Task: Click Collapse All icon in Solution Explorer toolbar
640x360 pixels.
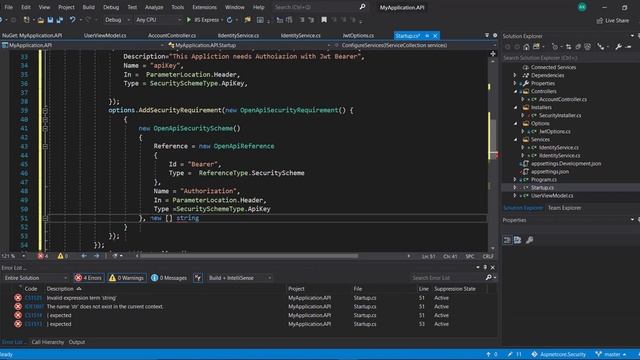Action: point(578,47)
